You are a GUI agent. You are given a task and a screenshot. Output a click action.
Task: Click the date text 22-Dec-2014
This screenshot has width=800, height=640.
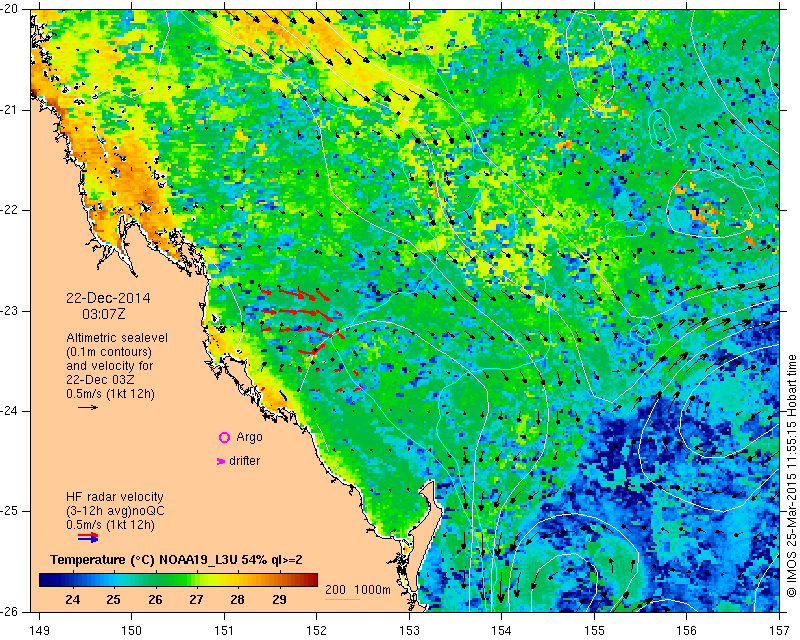[x=108, y=298]
